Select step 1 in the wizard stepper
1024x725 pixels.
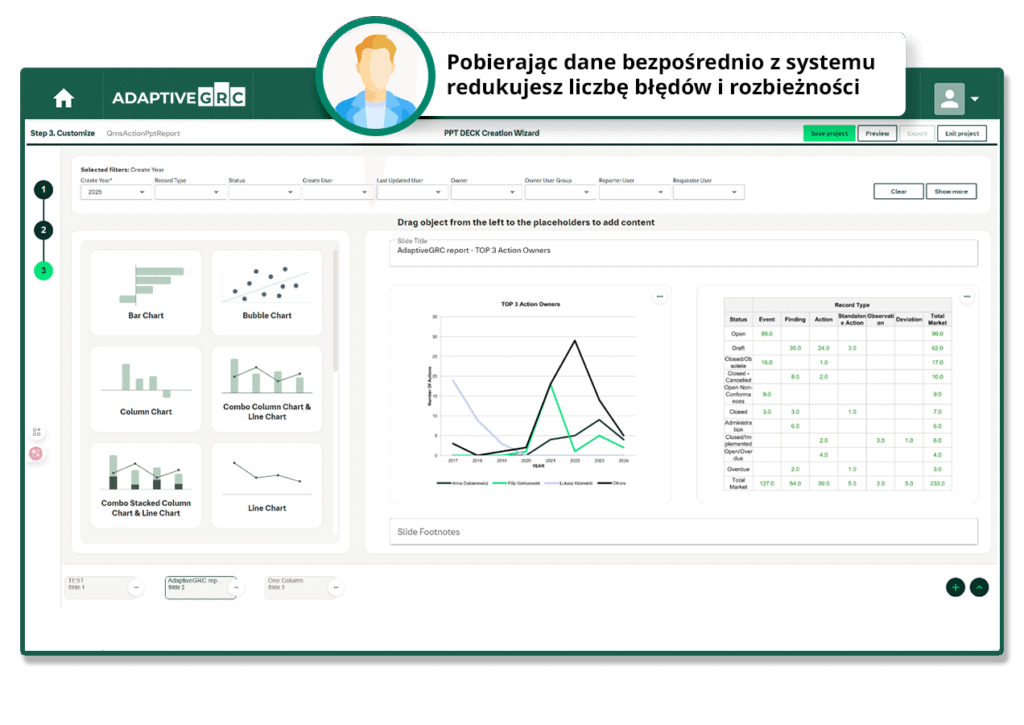[x=42, y=188]
